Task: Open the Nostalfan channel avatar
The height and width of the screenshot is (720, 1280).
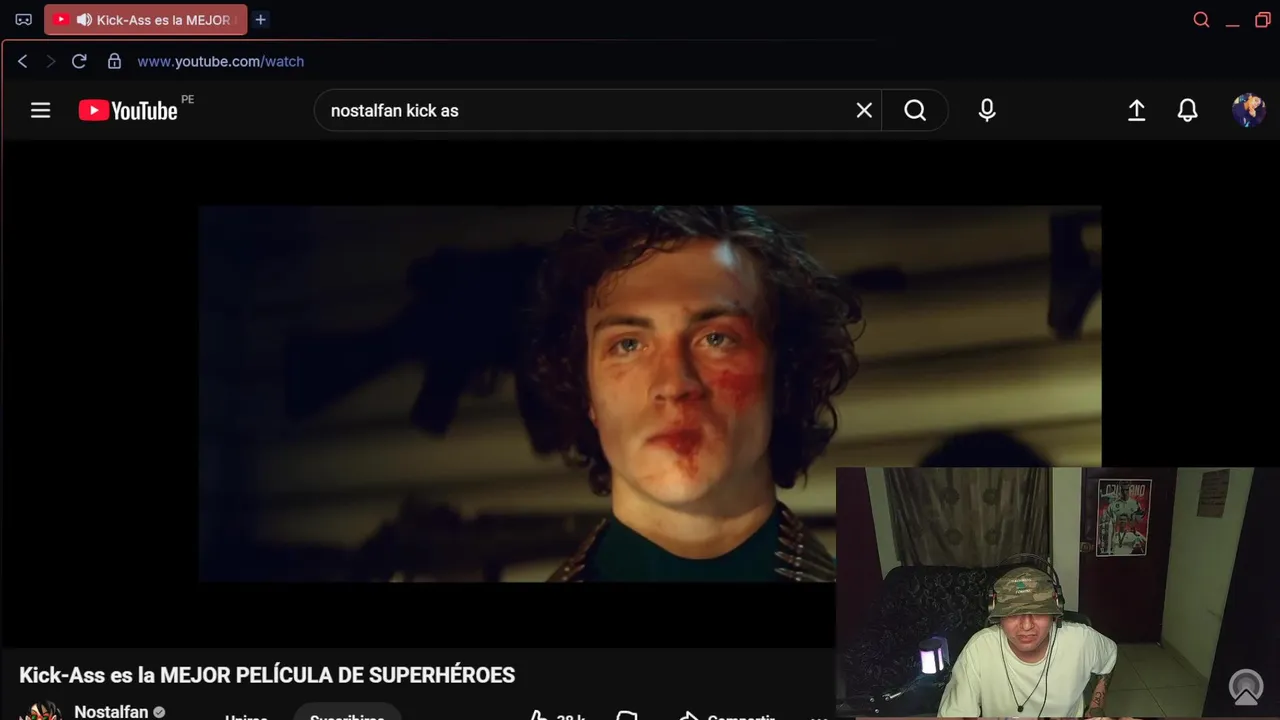Action: 40,711
